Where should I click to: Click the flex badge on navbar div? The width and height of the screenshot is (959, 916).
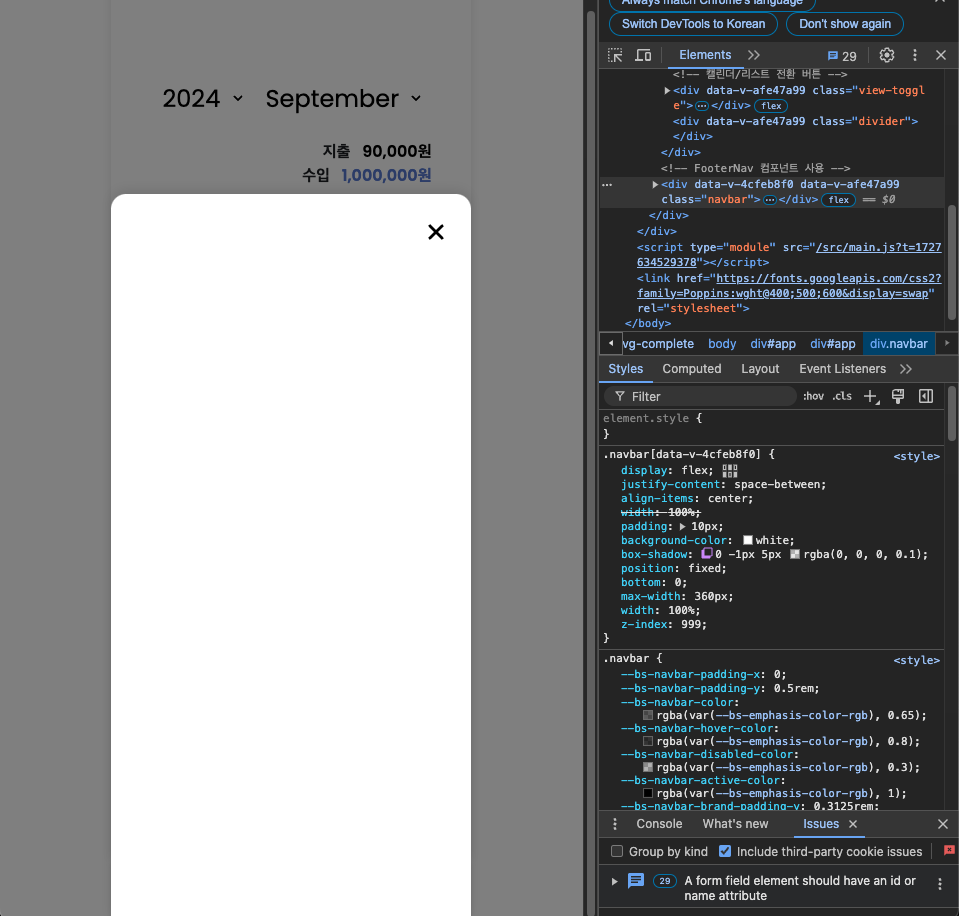pyautogui.click(x=838, y=199)
